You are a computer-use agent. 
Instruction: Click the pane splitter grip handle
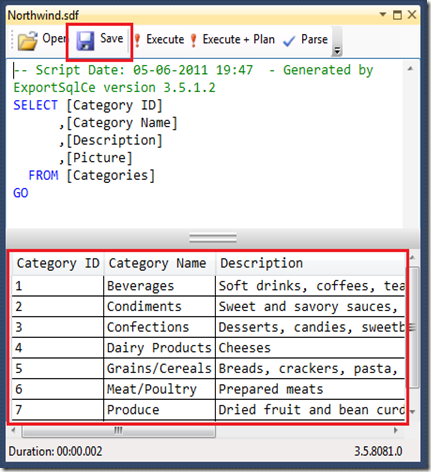pyautogui.click(x=213, y=238)
